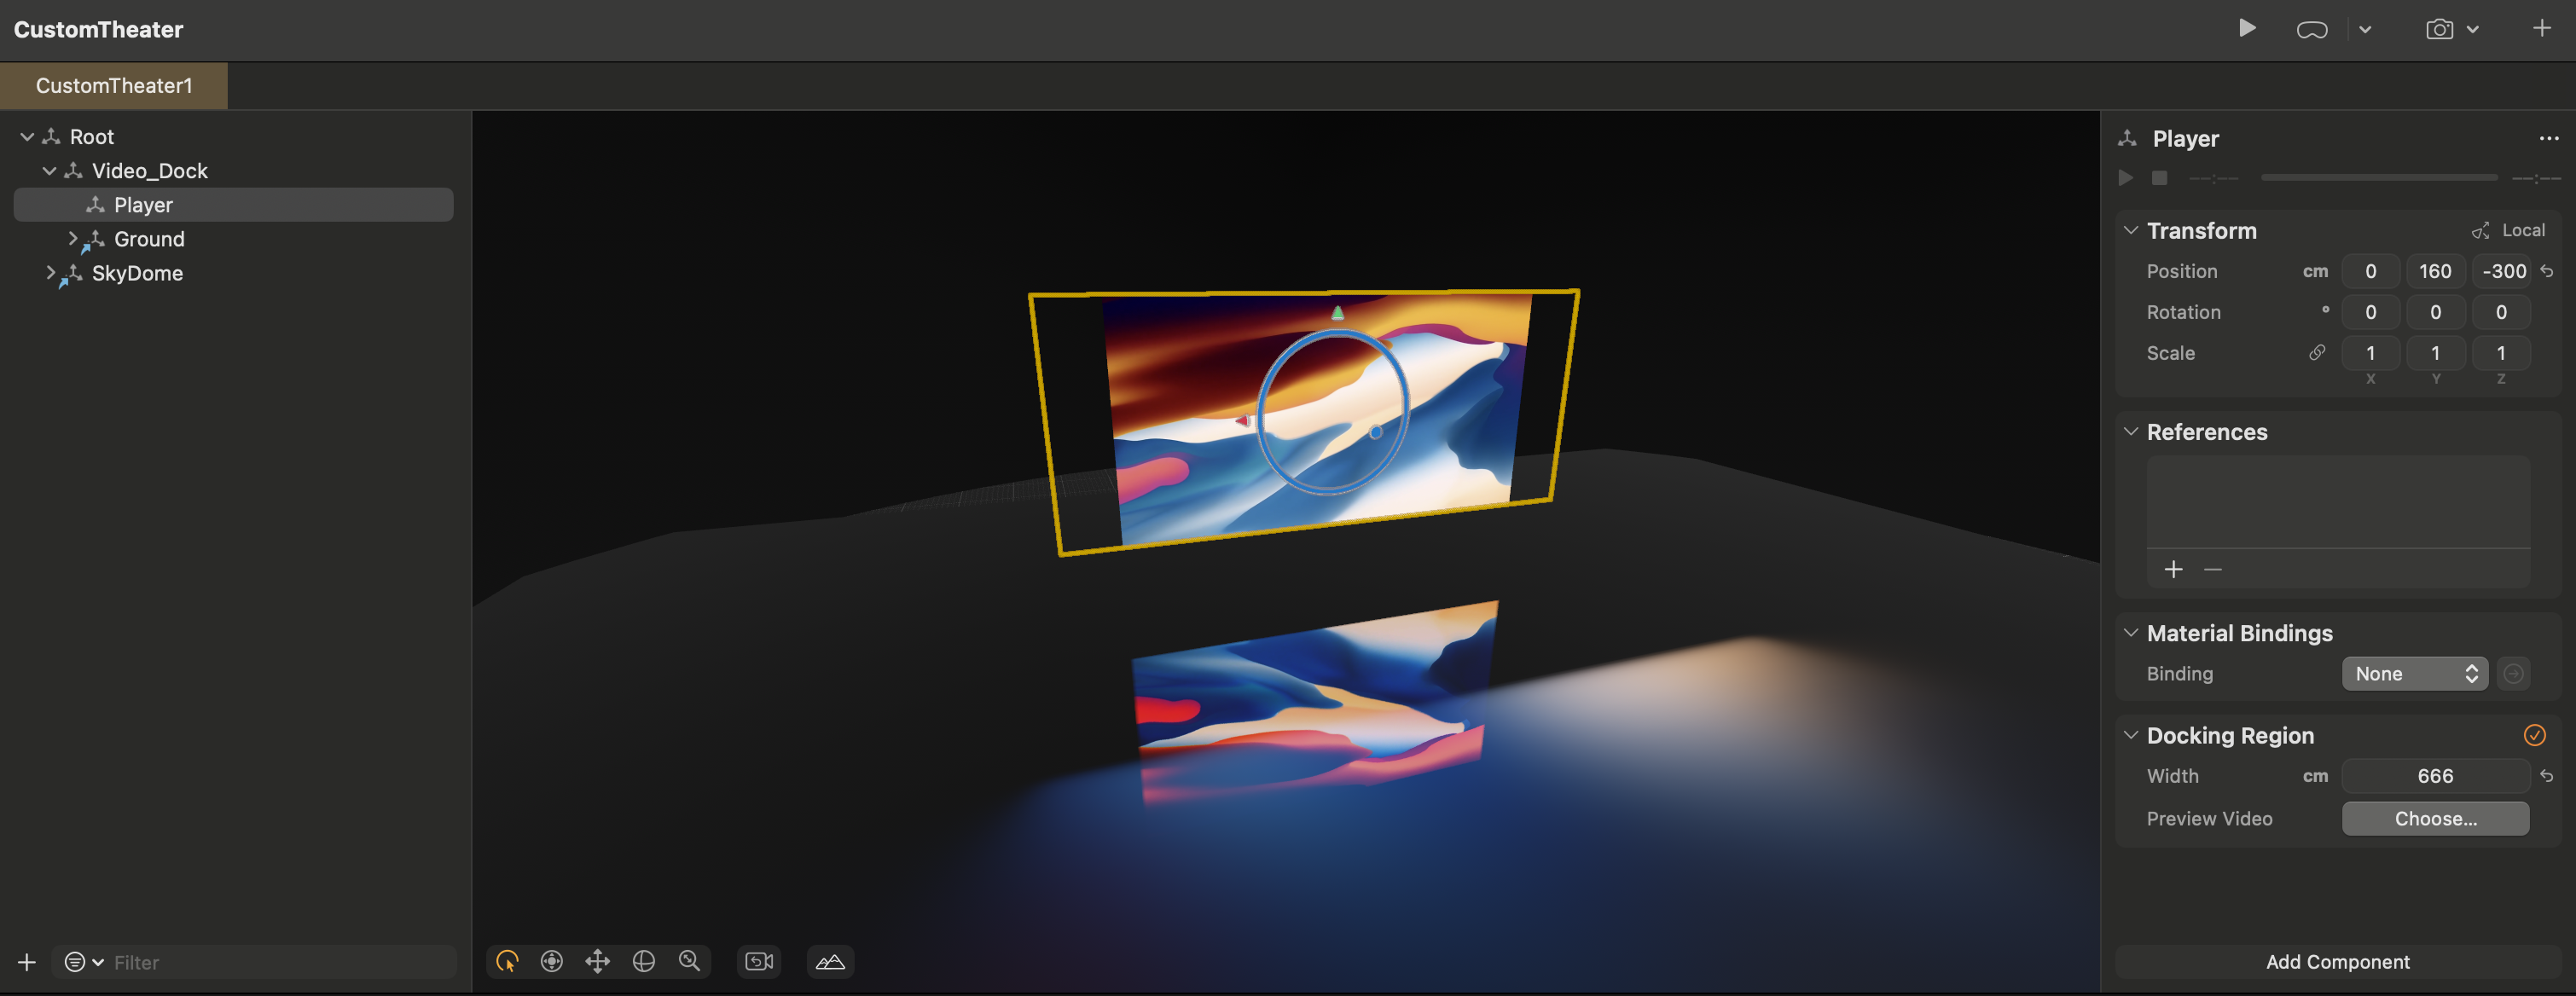This screenshot has height=996, width=2576.
Task: Open the camera viewpoint dropdown chevron
Action: pos(2473,30)
